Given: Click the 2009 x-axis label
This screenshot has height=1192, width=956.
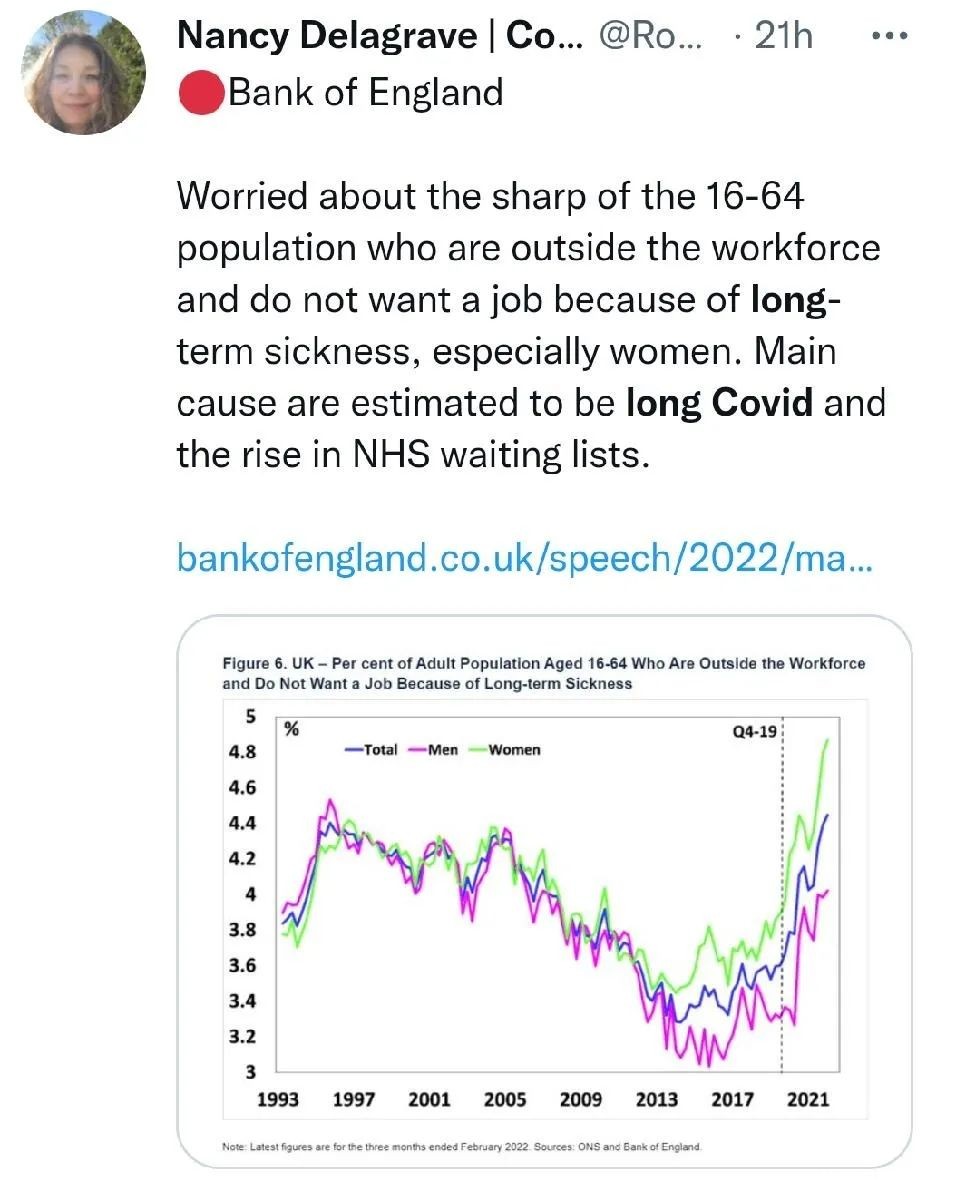Looking at the screenshot, I should [x=581, y=1099].
